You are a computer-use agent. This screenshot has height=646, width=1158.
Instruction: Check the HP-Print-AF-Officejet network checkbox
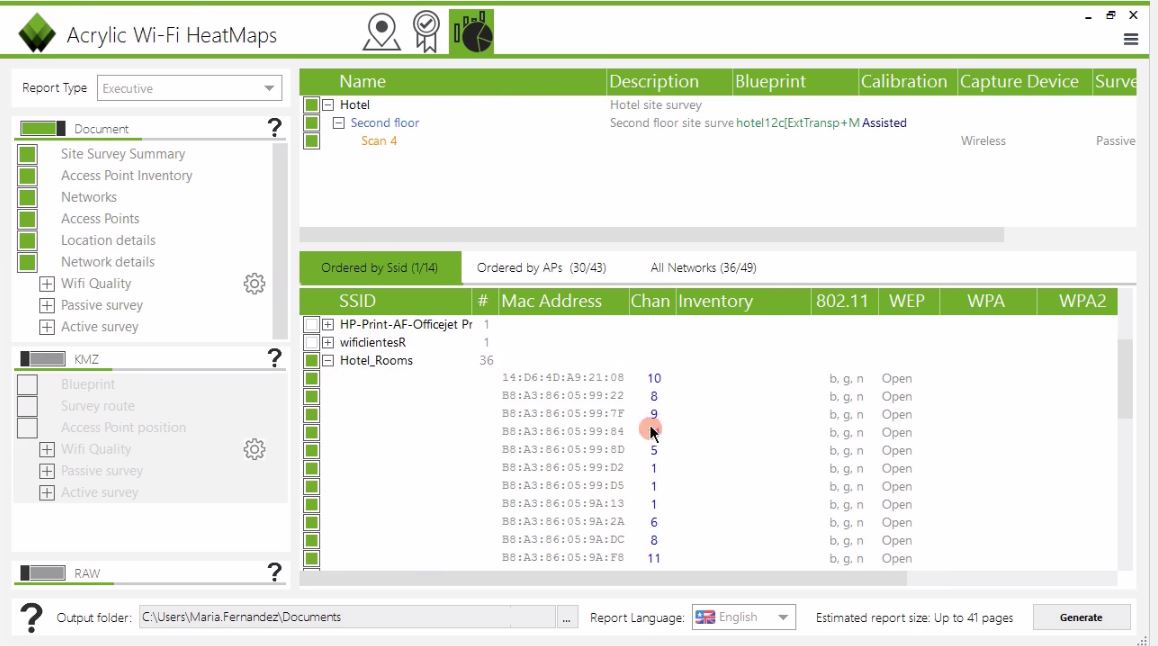coord(312,324)
